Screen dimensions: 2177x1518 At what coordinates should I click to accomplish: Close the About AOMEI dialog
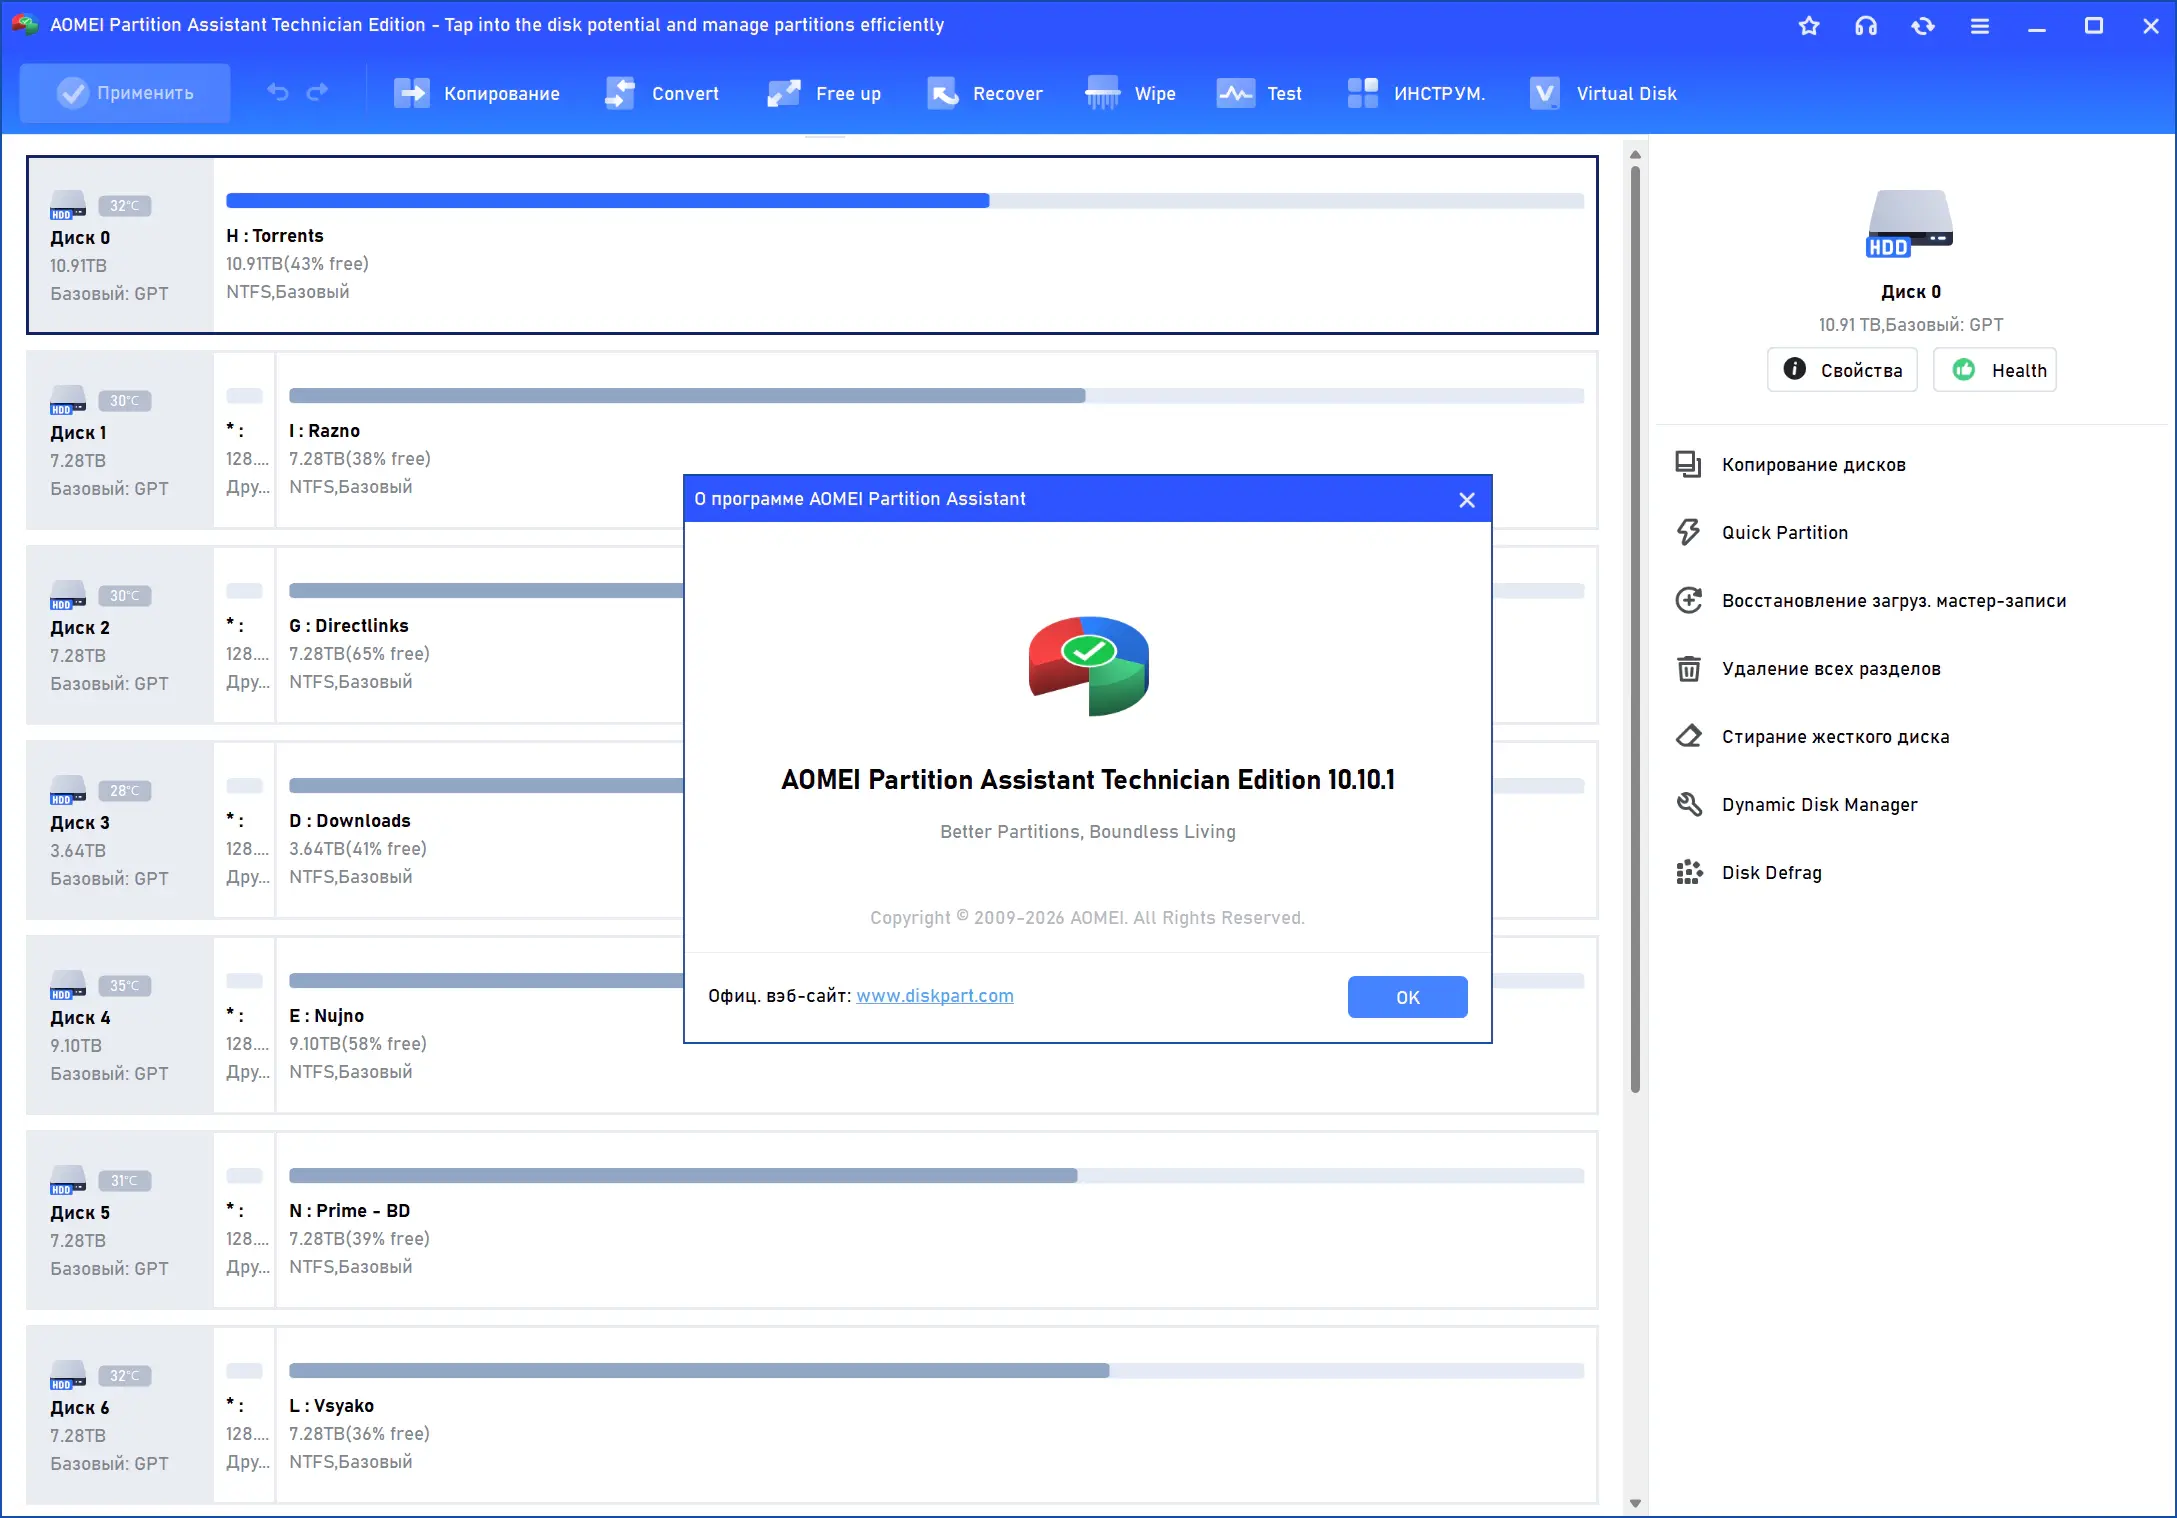(x=1466, y=500)
